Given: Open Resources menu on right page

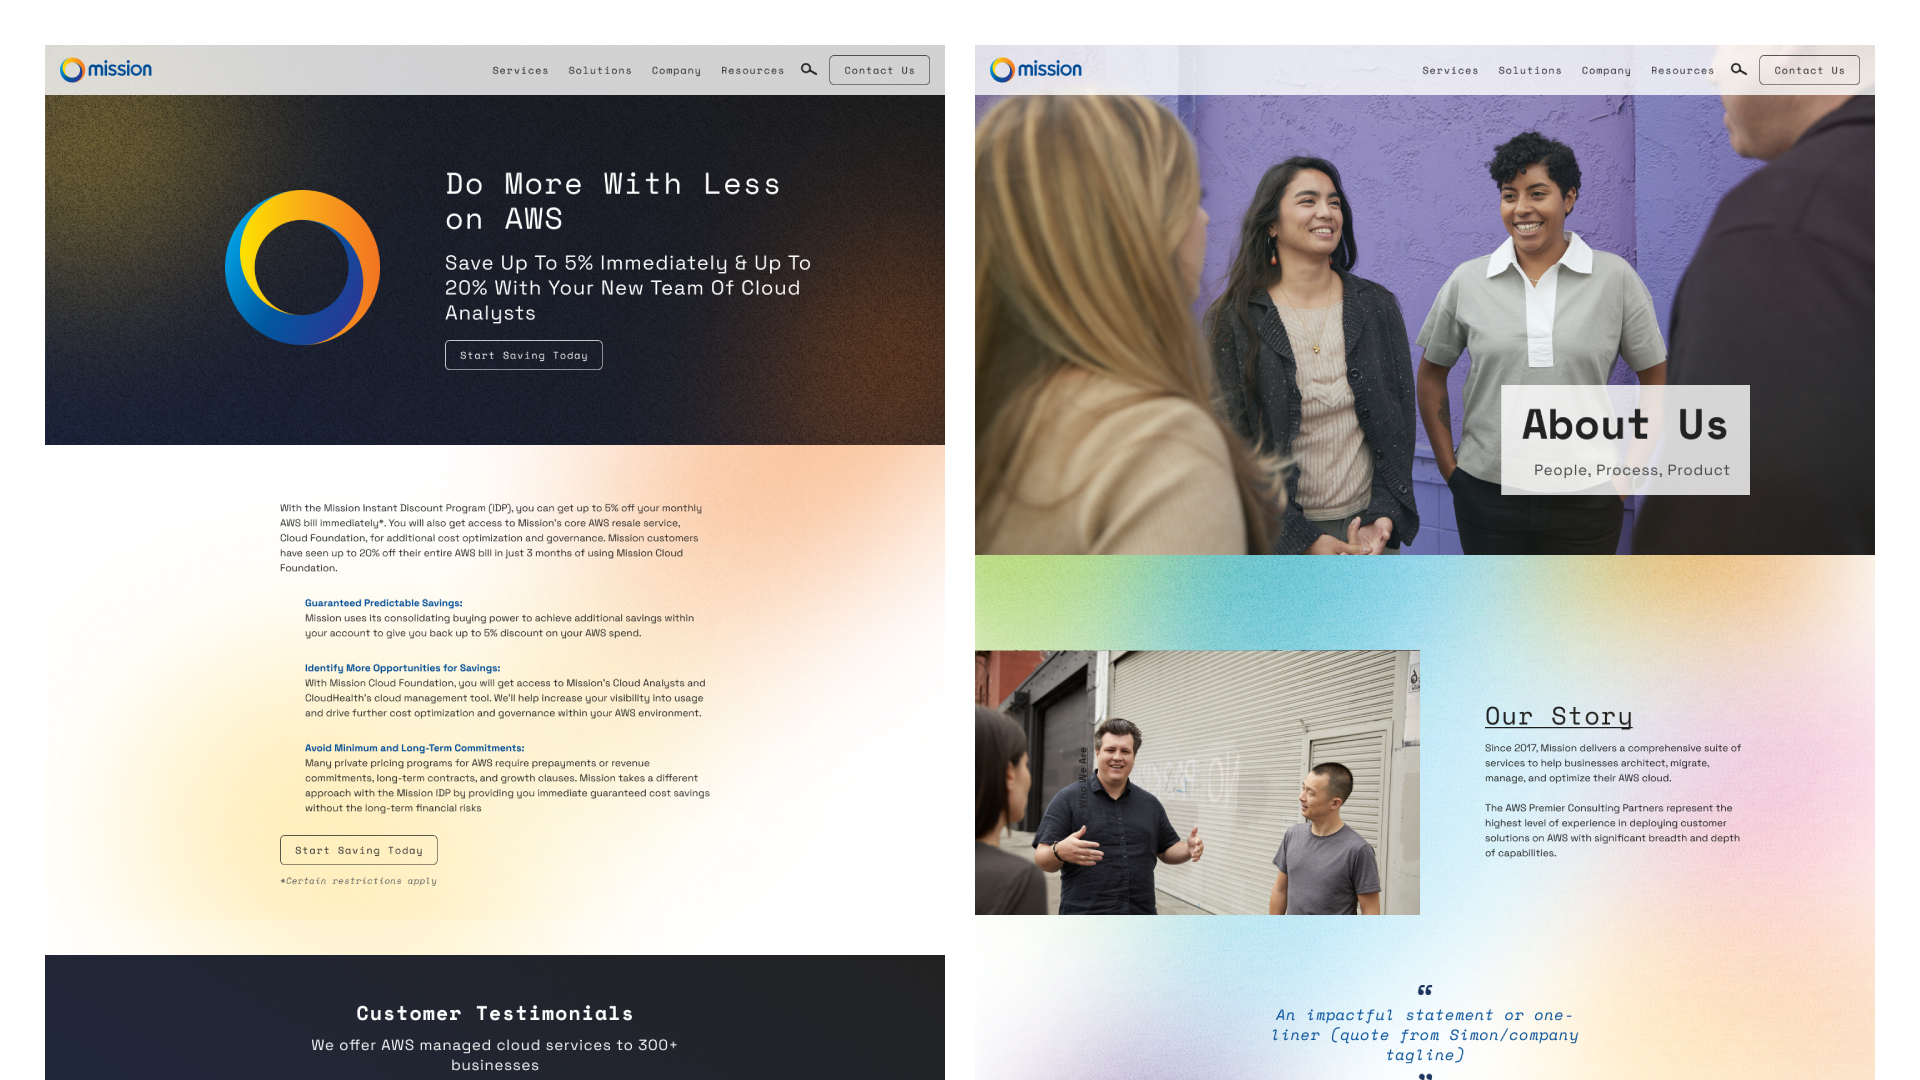Looking at the screenshot, I should point(1682,71).
